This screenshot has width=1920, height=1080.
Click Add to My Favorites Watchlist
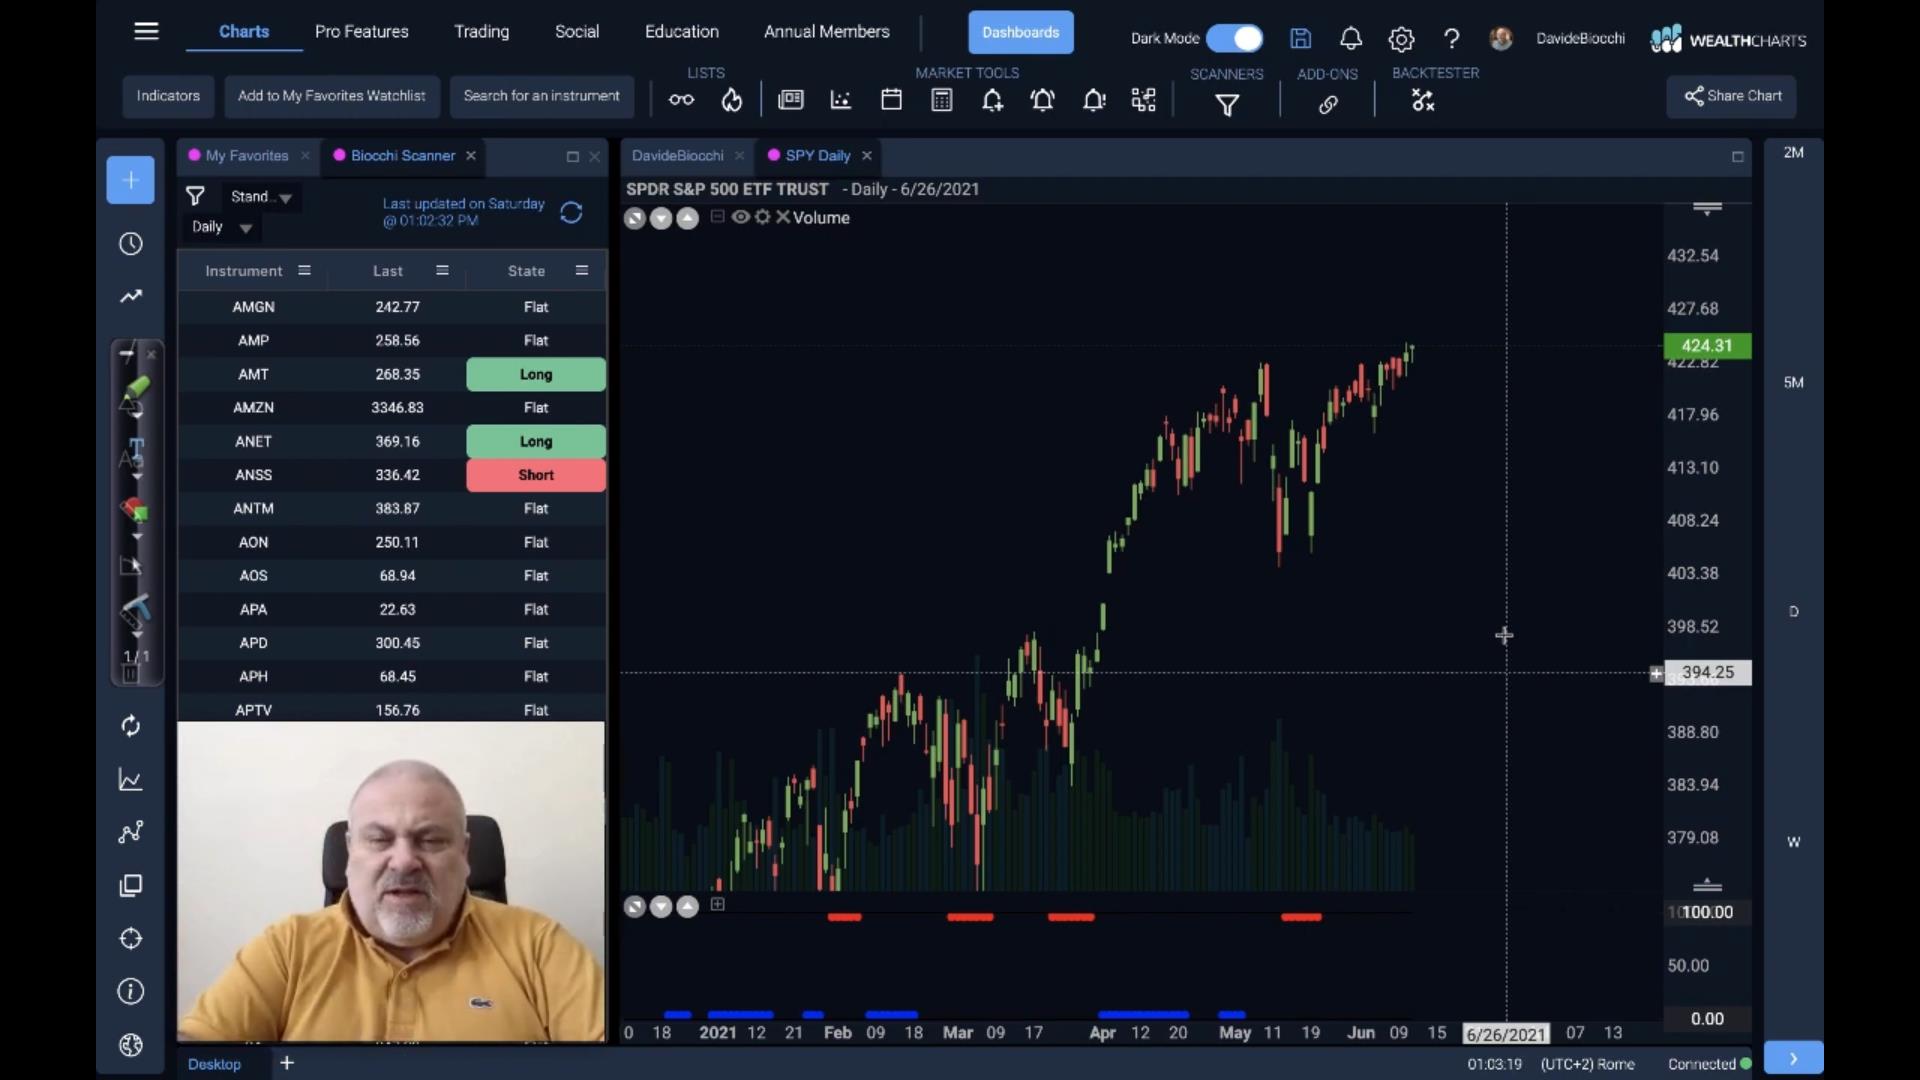point(331,96)
